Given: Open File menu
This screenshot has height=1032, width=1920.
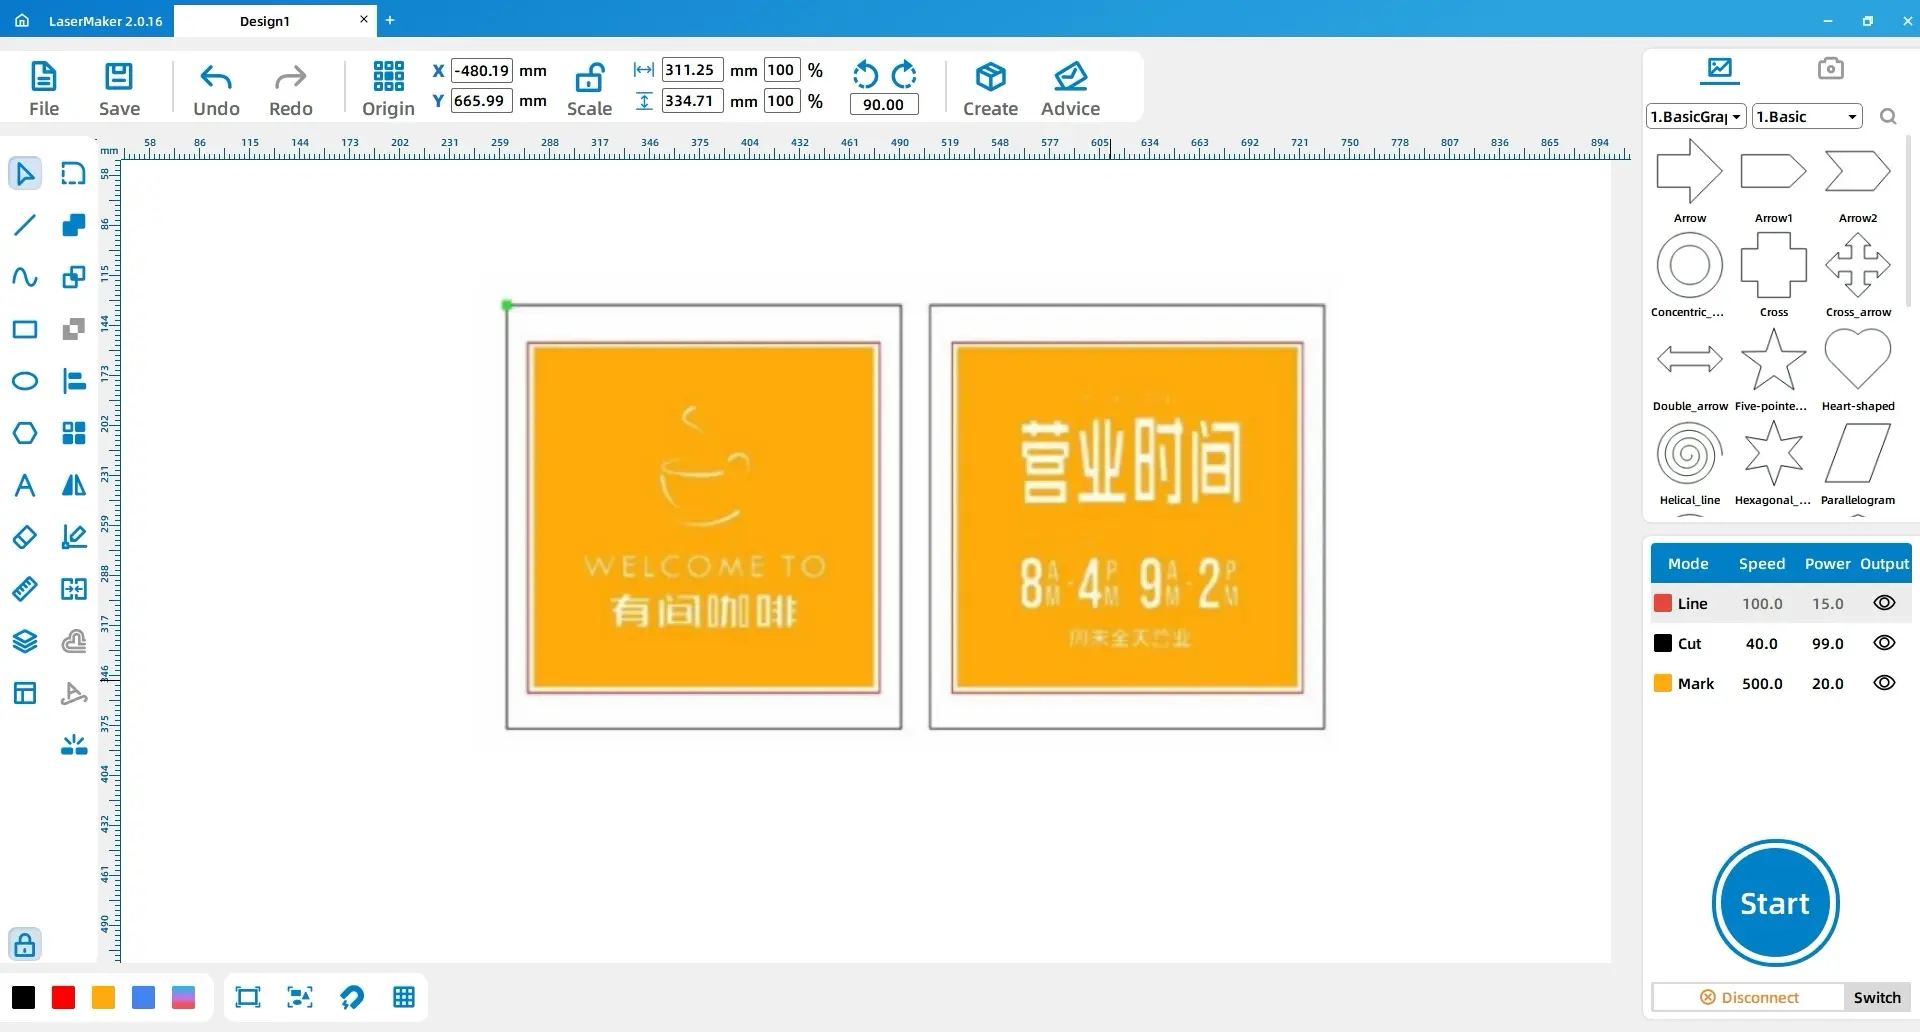Looking at the screenshot, I should click(x=44, y=88).
